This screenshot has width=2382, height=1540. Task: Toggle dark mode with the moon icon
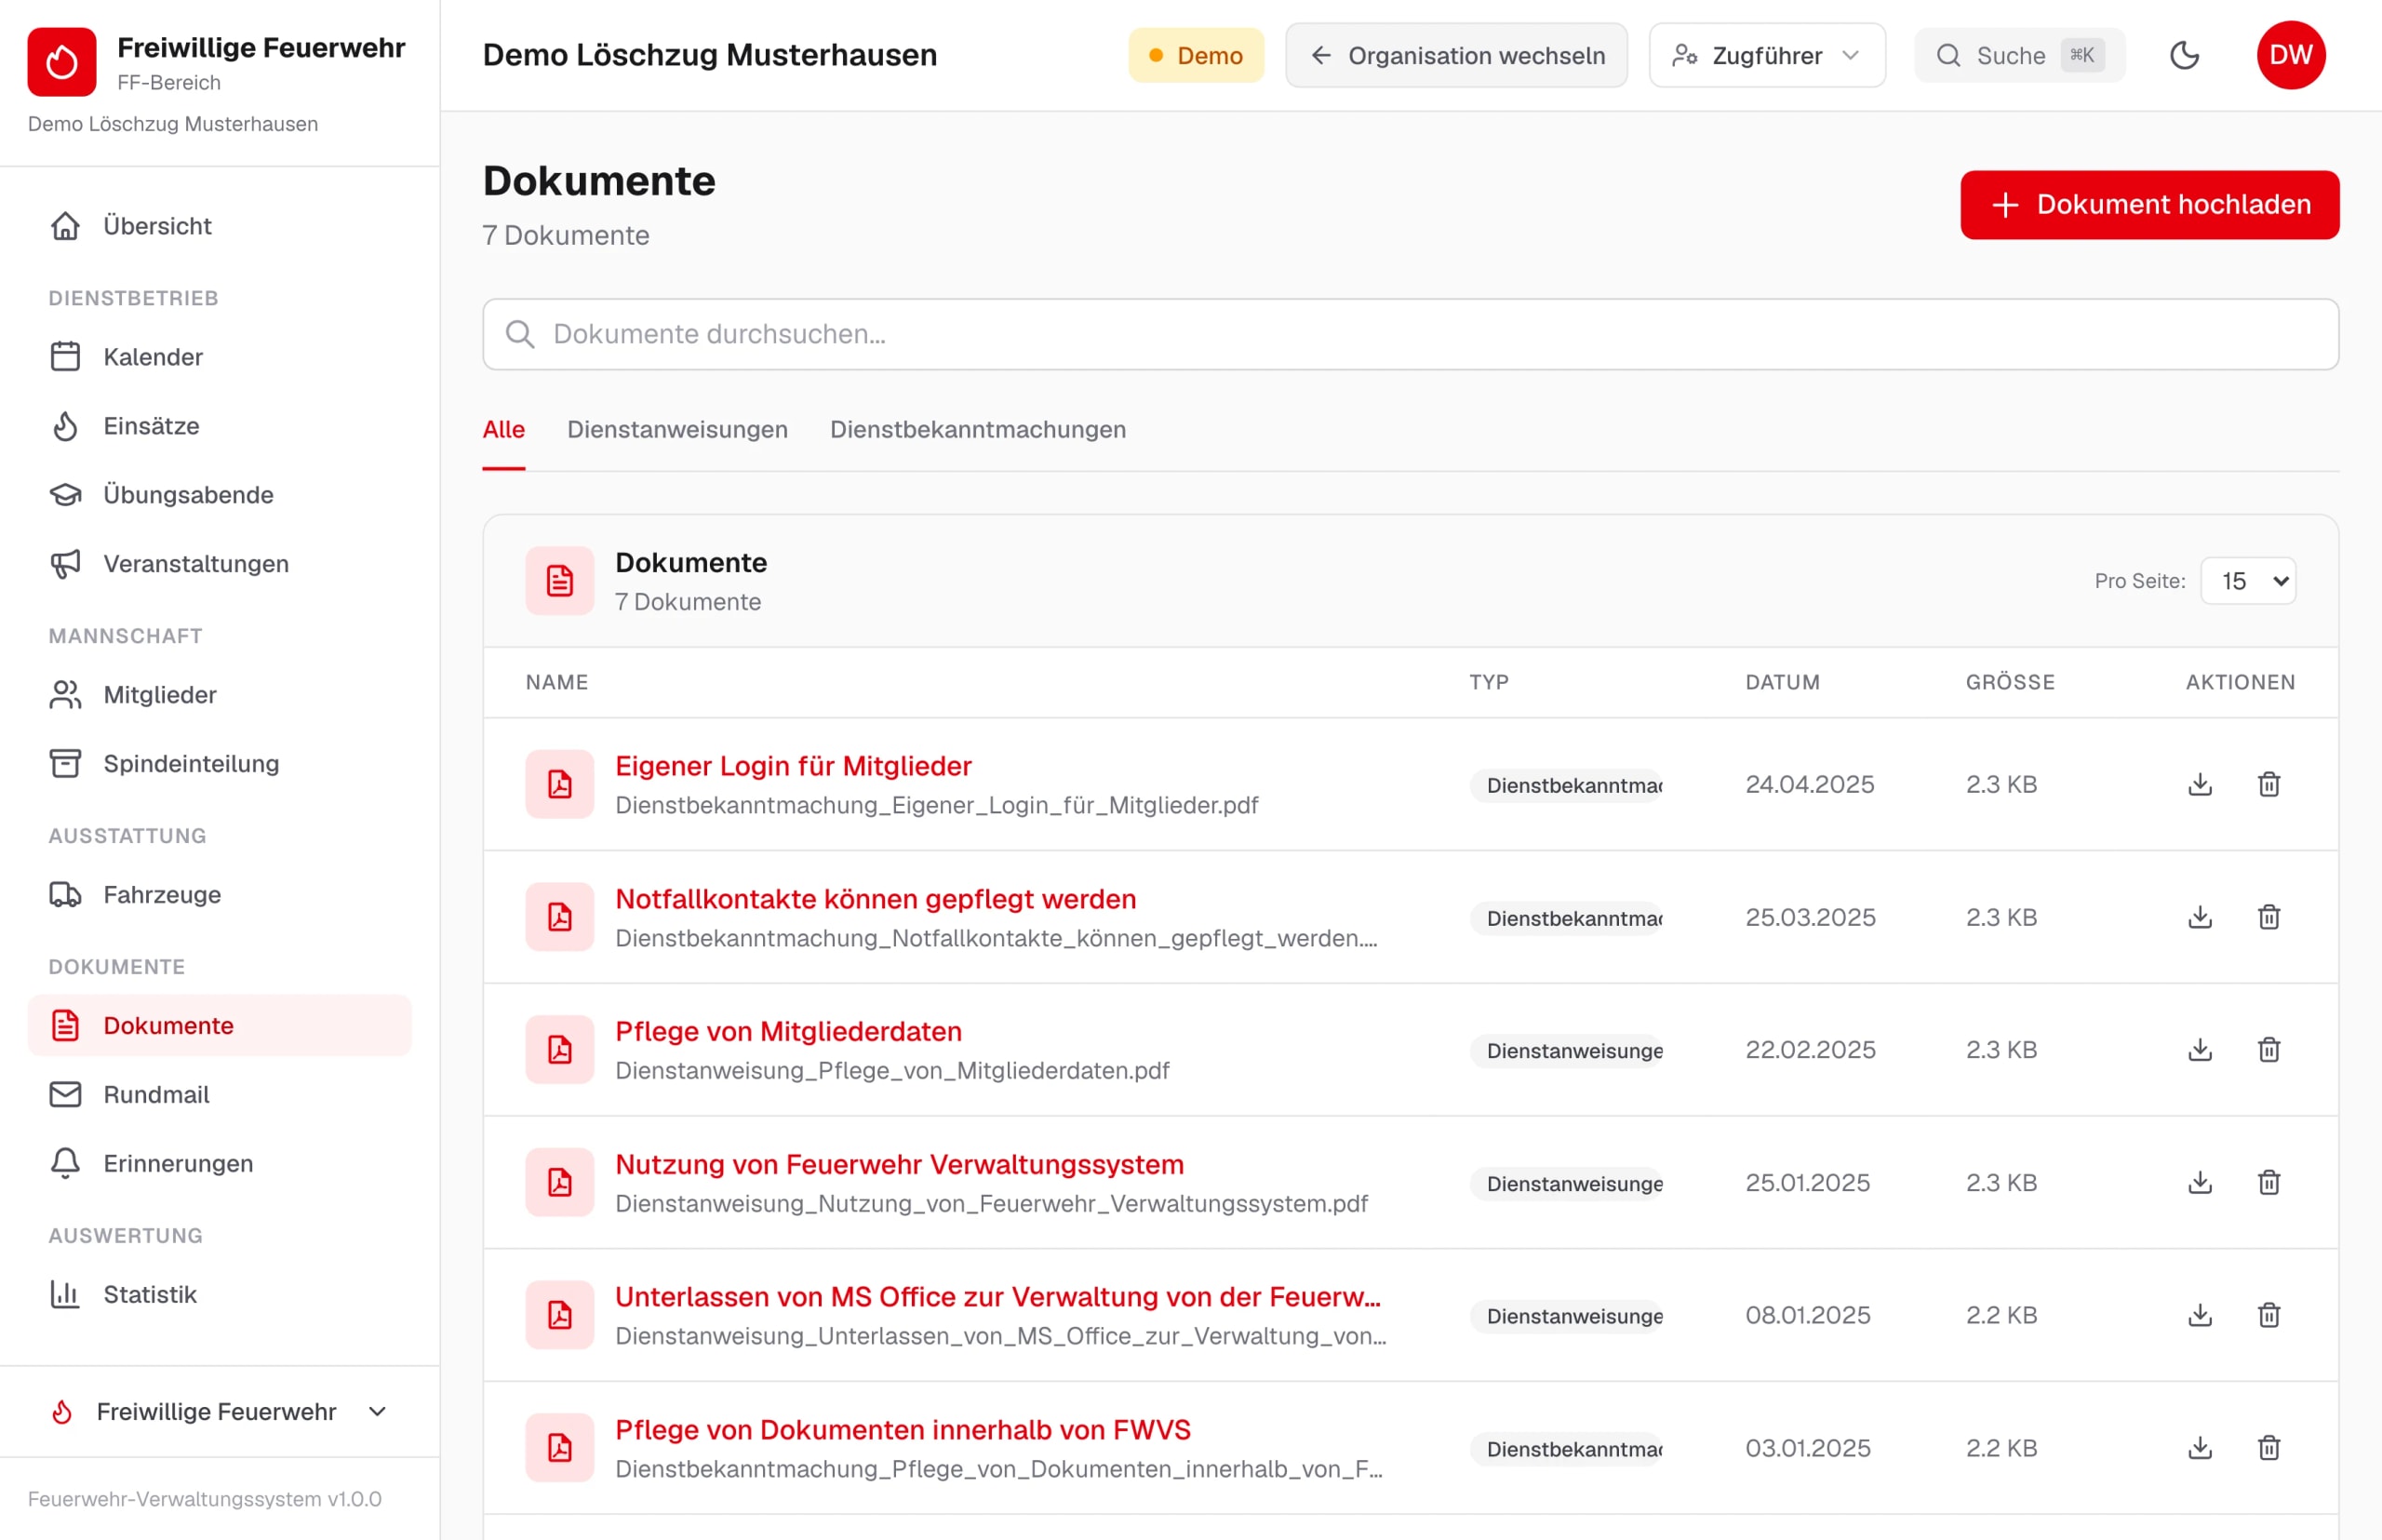tap(2184, 55)
